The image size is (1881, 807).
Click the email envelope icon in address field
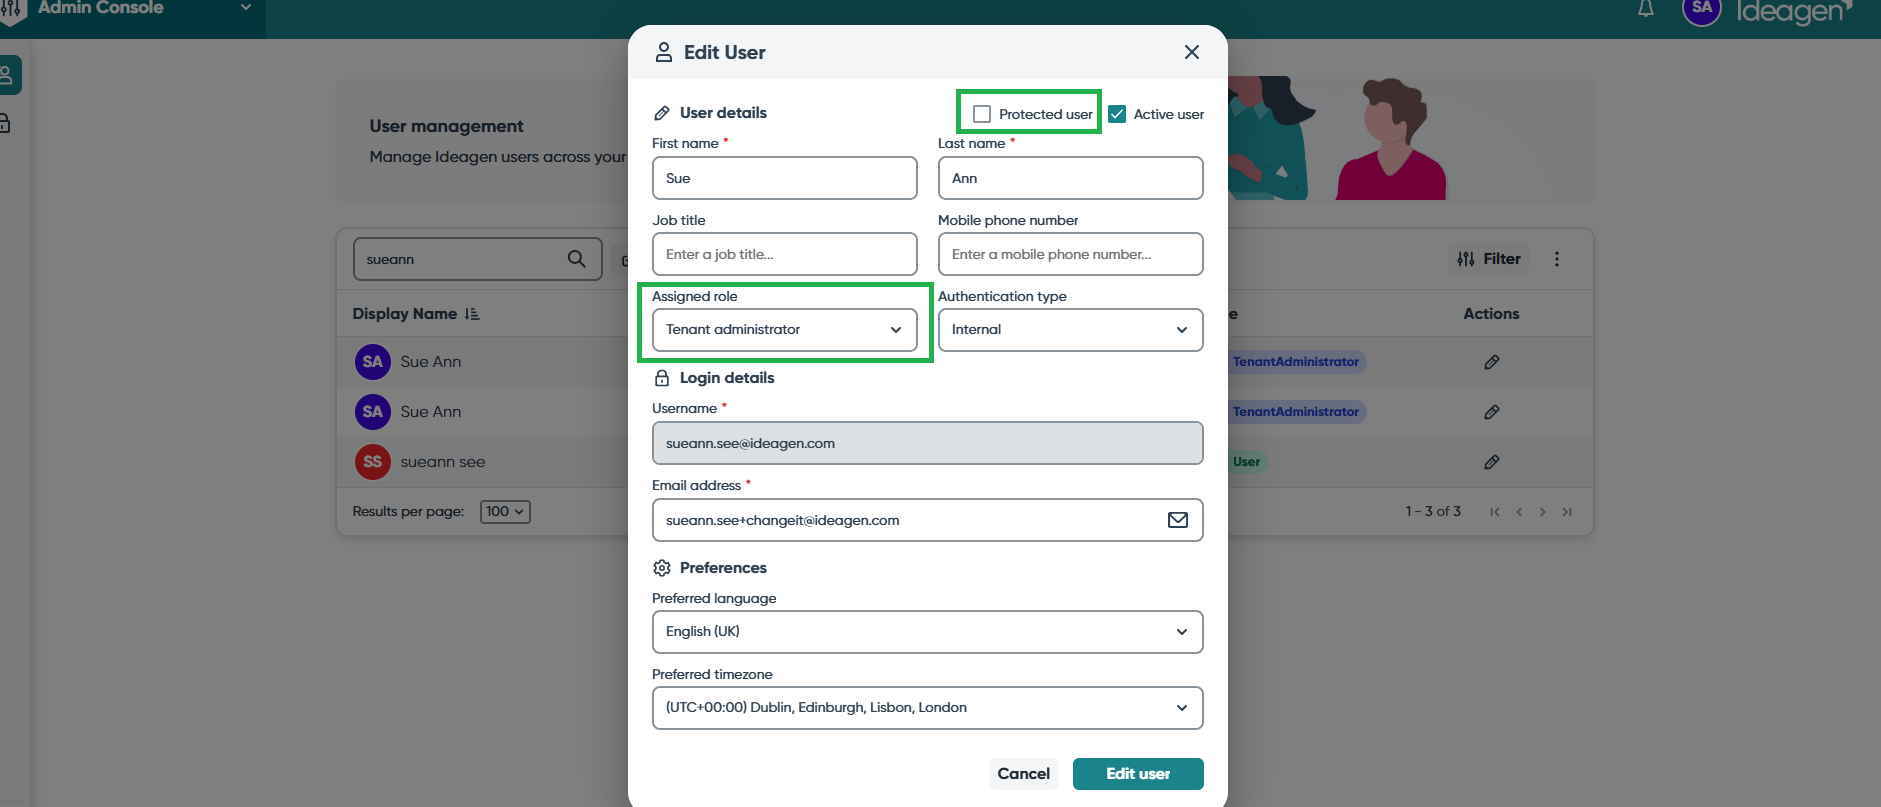tap(1178, 520)
